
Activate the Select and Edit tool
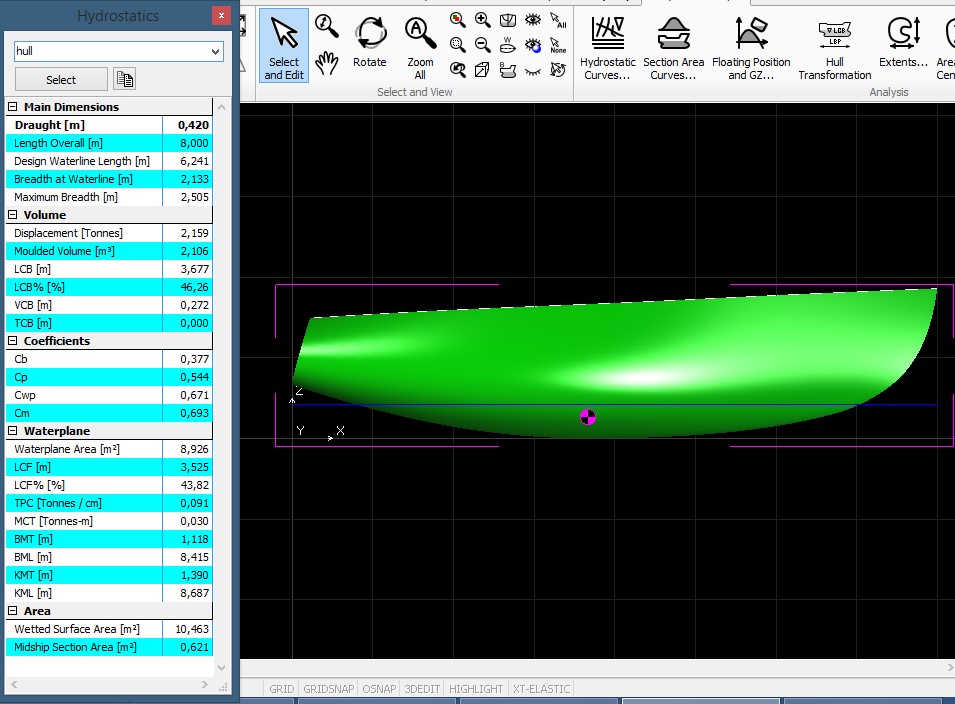tap(284, 45)
